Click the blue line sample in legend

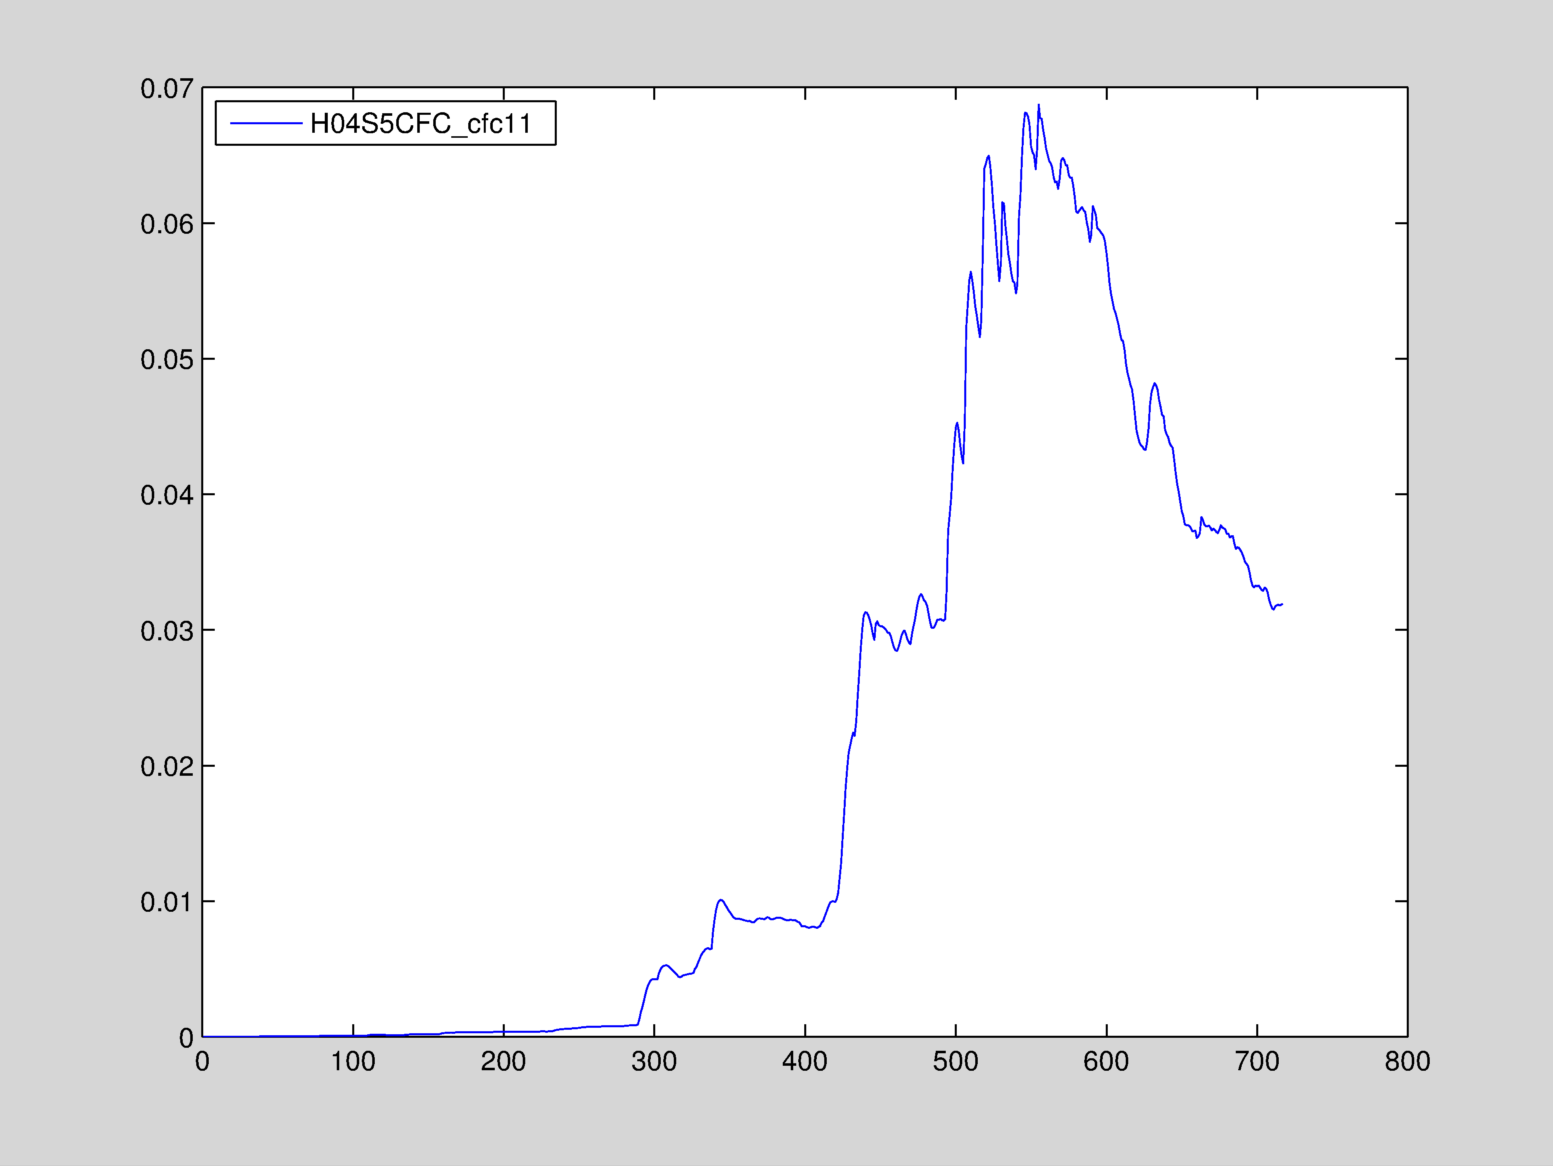click(x=265, y=124)
